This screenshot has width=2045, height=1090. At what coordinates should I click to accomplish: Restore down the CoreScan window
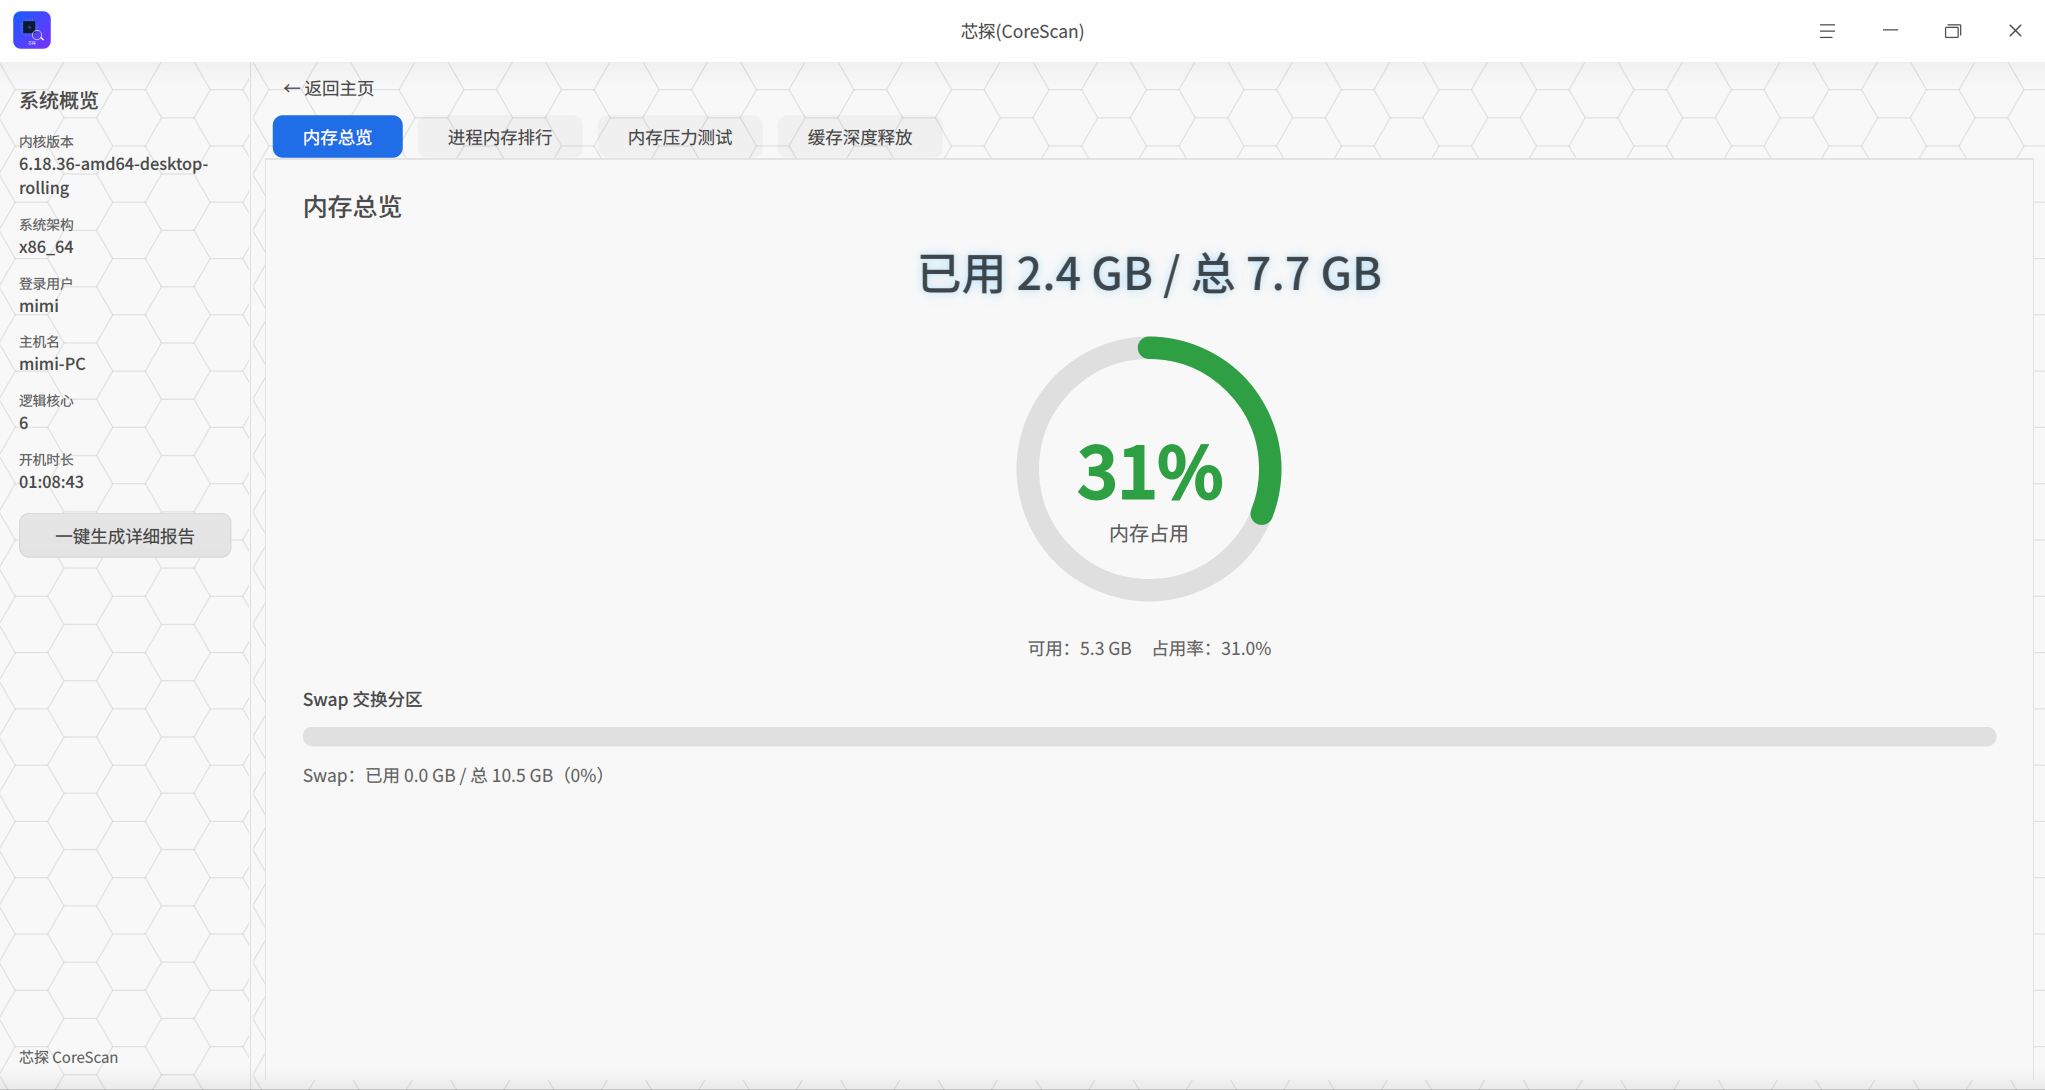click(1952, 31)
